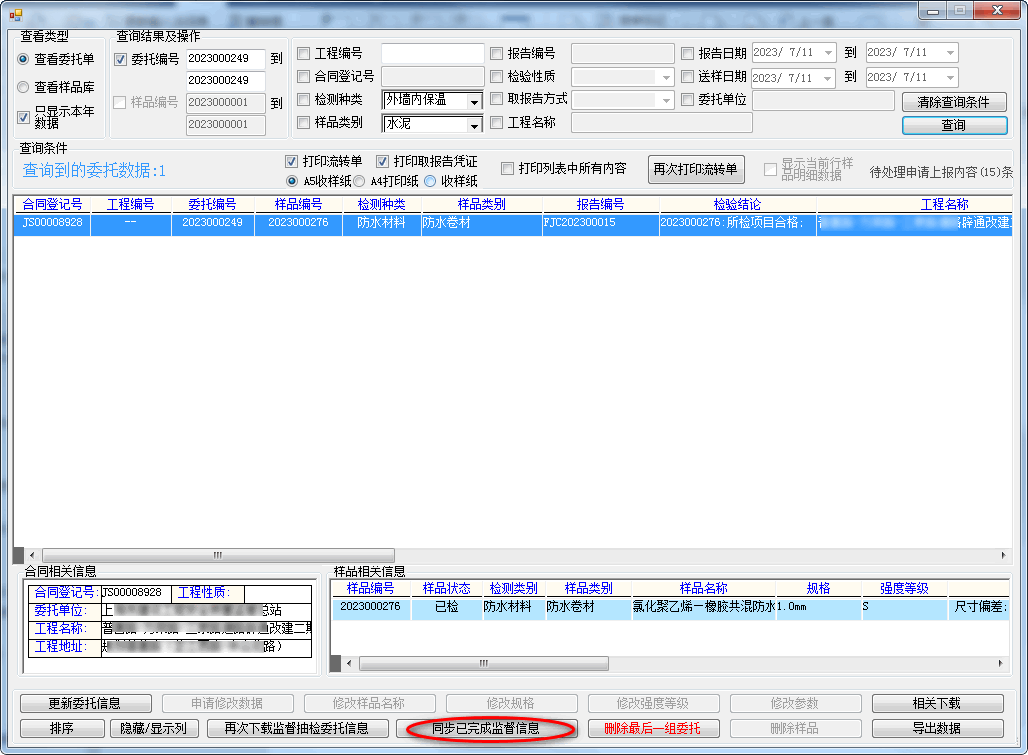Click 同步已完成监督信息 button
The width and height of the screenshot is (1028, 755).
486,728
